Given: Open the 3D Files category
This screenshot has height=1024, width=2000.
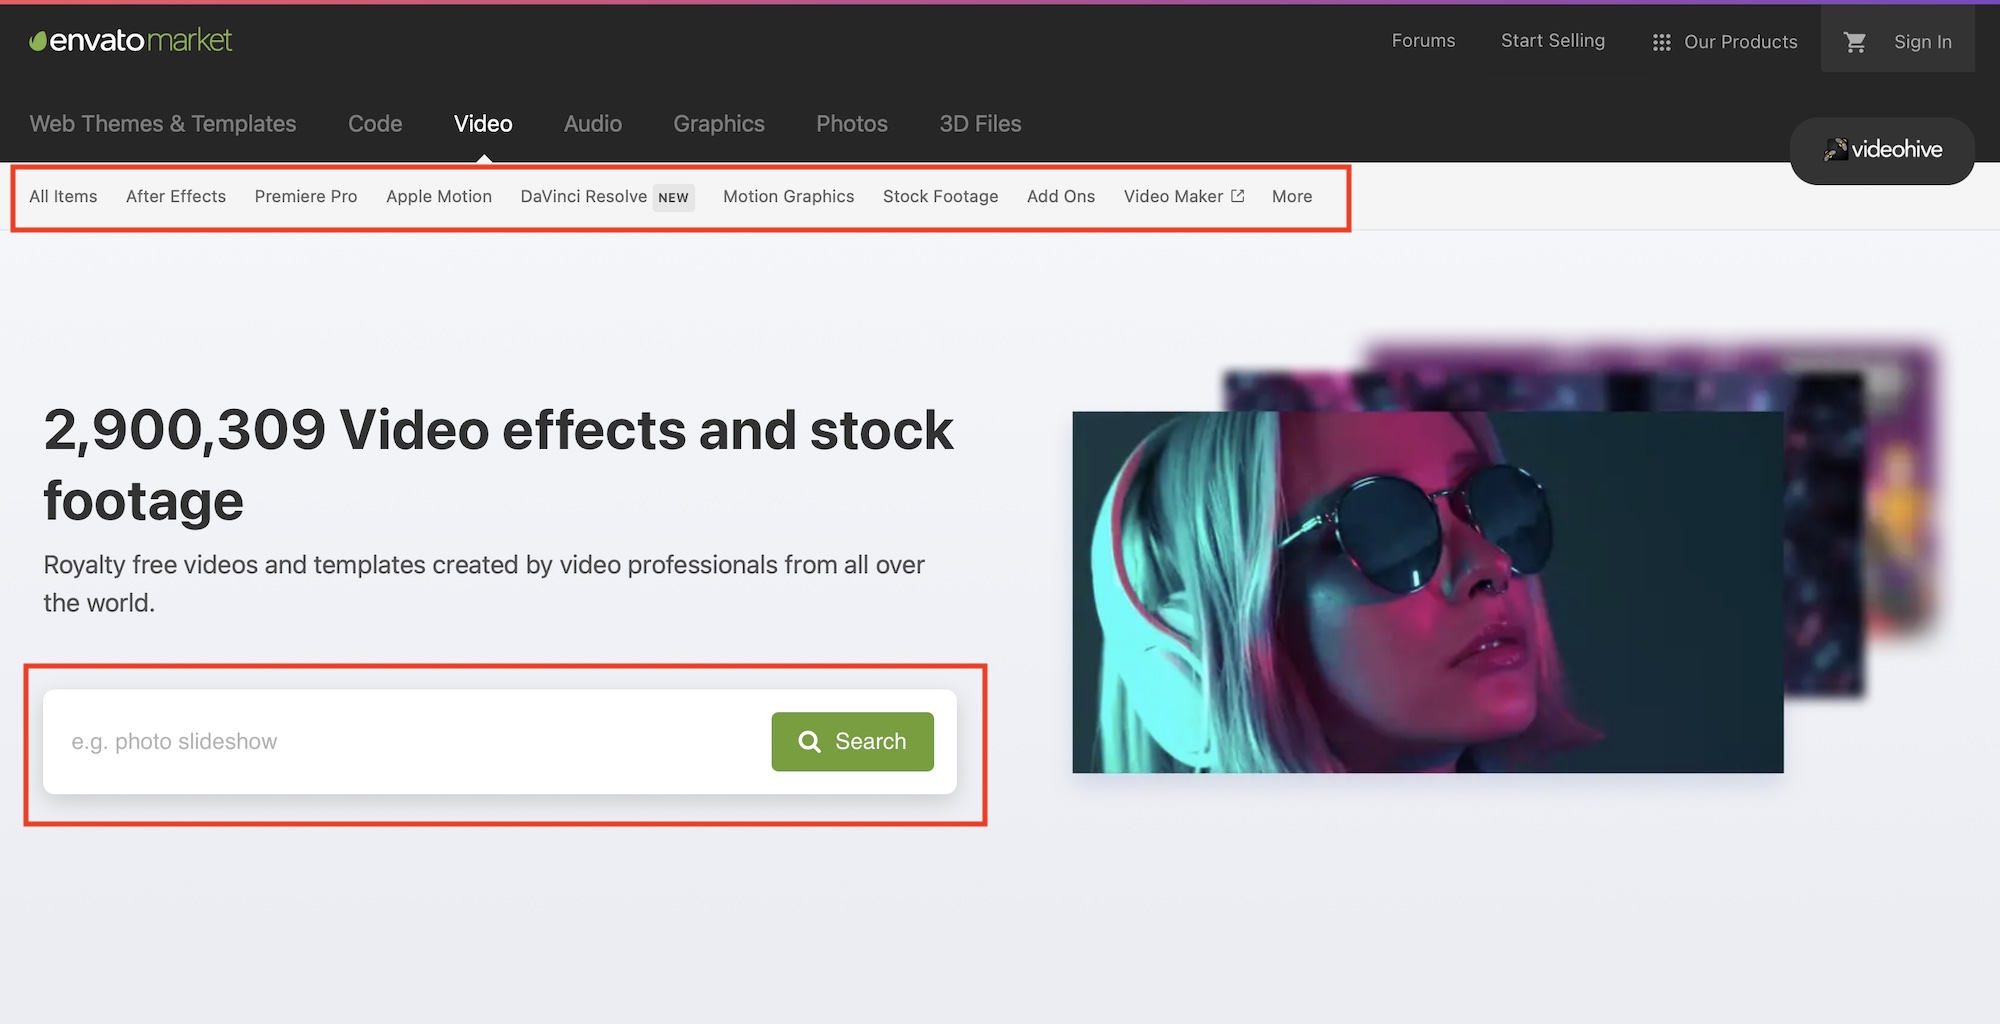Looking at the screenshot, I should pyautogui.click(x=980, y=124).
